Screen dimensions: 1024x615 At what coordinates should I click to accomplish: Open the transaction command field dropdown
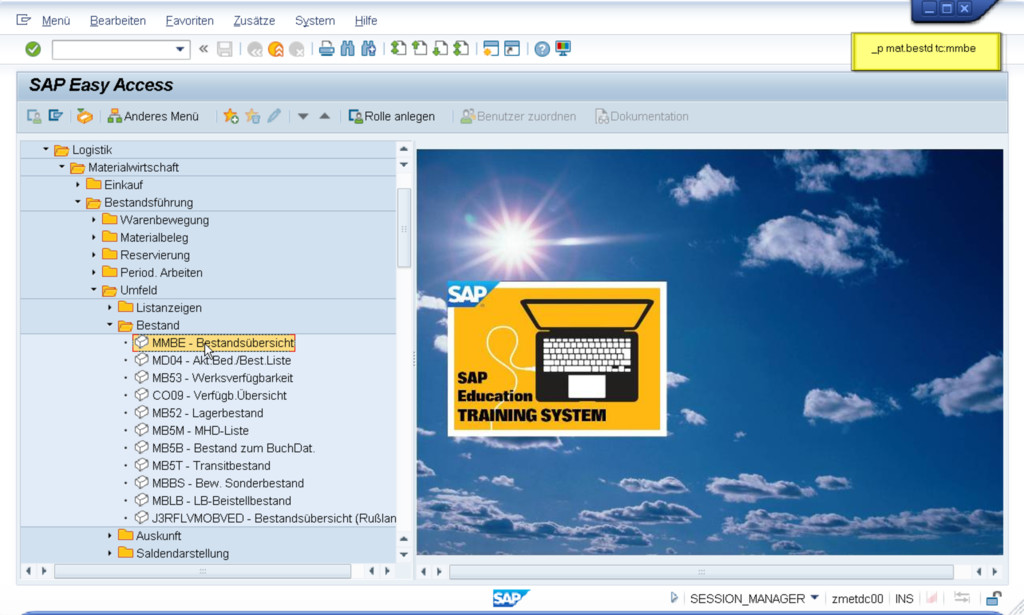[x=181, y=49]
